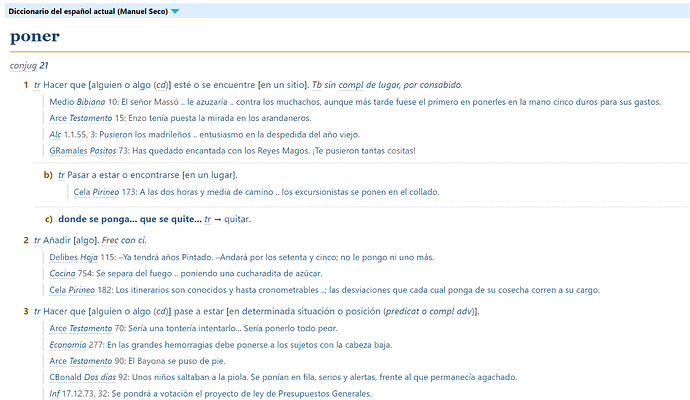Click the 'cd' abbreviation in definition 1
Screen dimensions: 690x400
pyautogui.click(x=161, y=85)
